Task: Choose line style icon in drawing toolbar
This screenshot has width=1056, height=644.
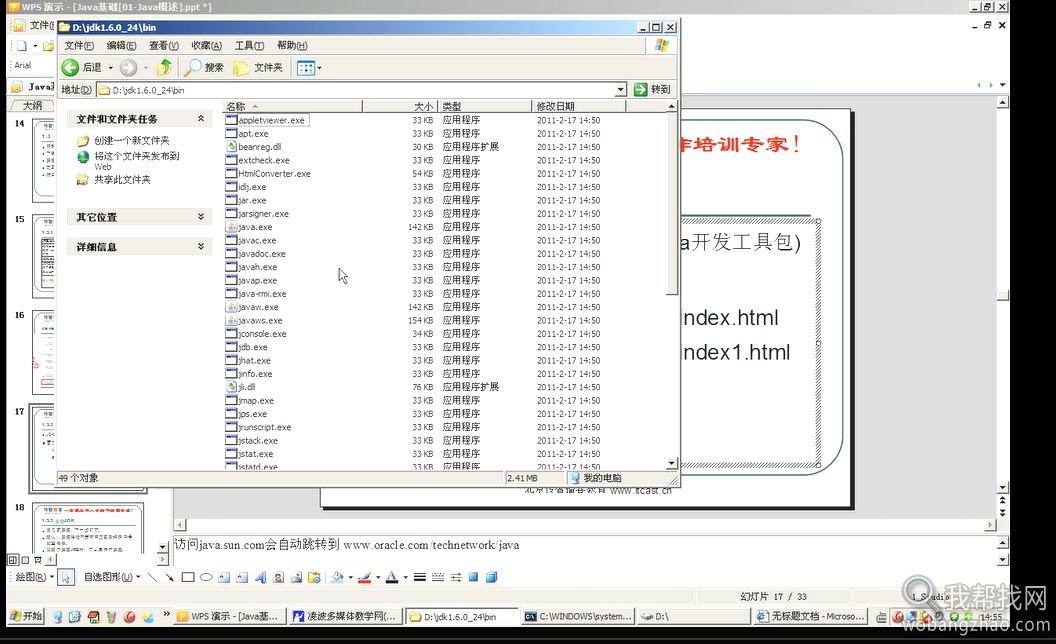Action: (419, 577)
